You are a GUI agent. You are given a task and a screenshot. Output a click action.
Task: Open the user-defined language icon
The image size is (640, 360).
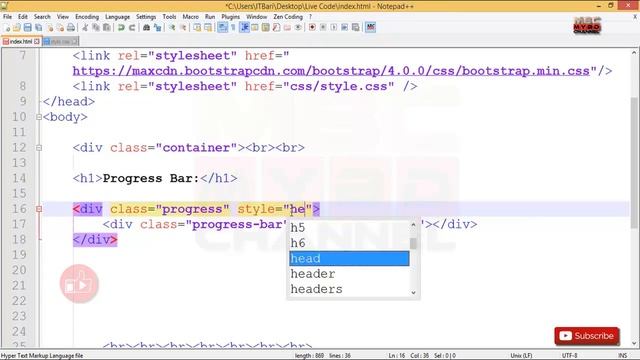pyautogui.click(x=255, y=27)
